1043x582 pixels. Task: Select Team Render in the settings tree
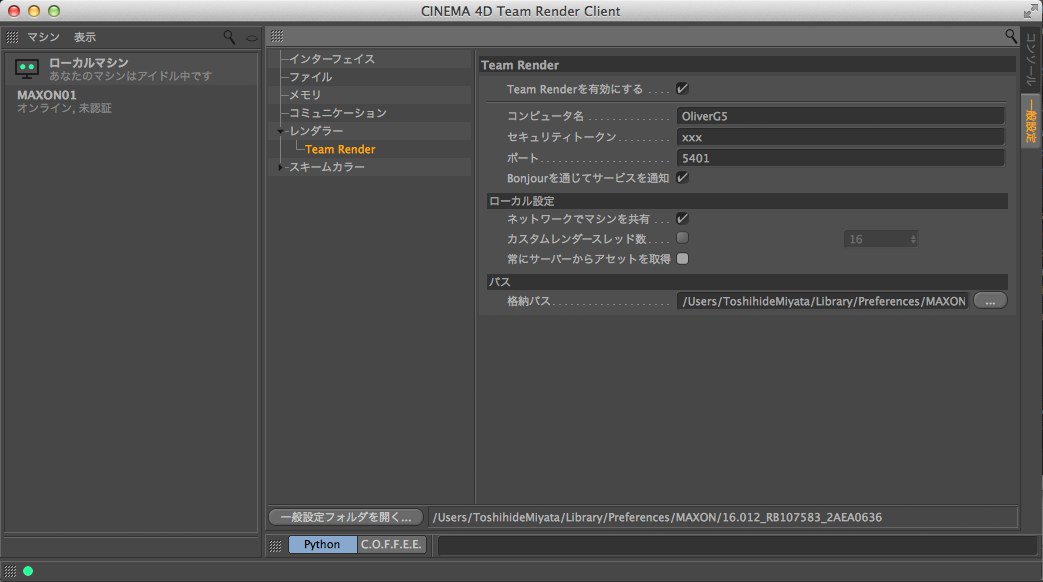coord(340,149)
